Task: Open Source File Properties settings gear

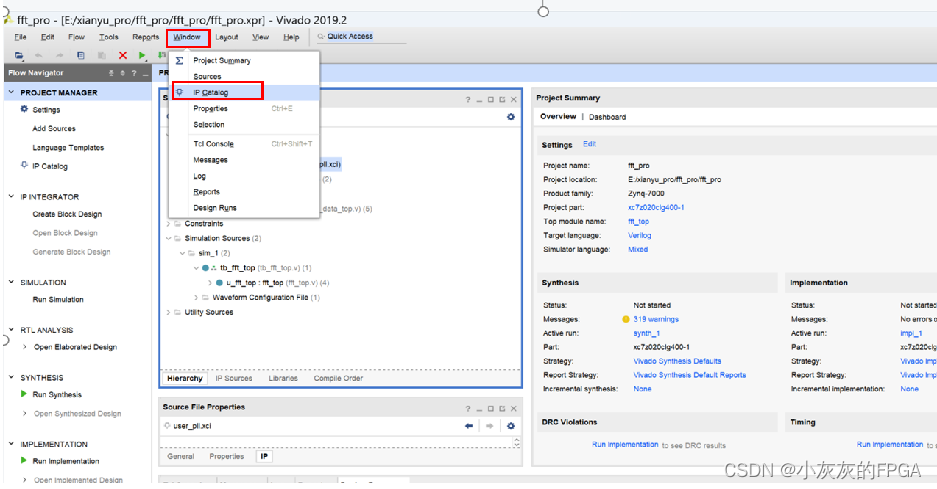Action: point(511,426)
